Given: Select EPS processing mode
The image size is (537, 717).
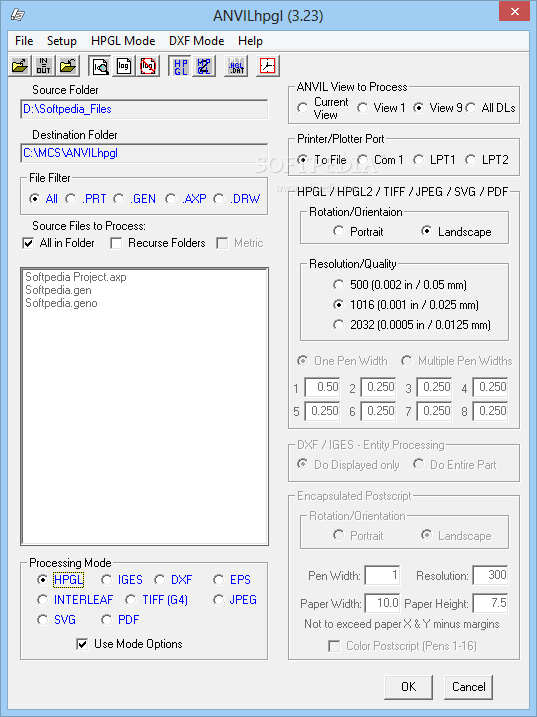Looking at the screenshot, I should (x=232, y=580).
